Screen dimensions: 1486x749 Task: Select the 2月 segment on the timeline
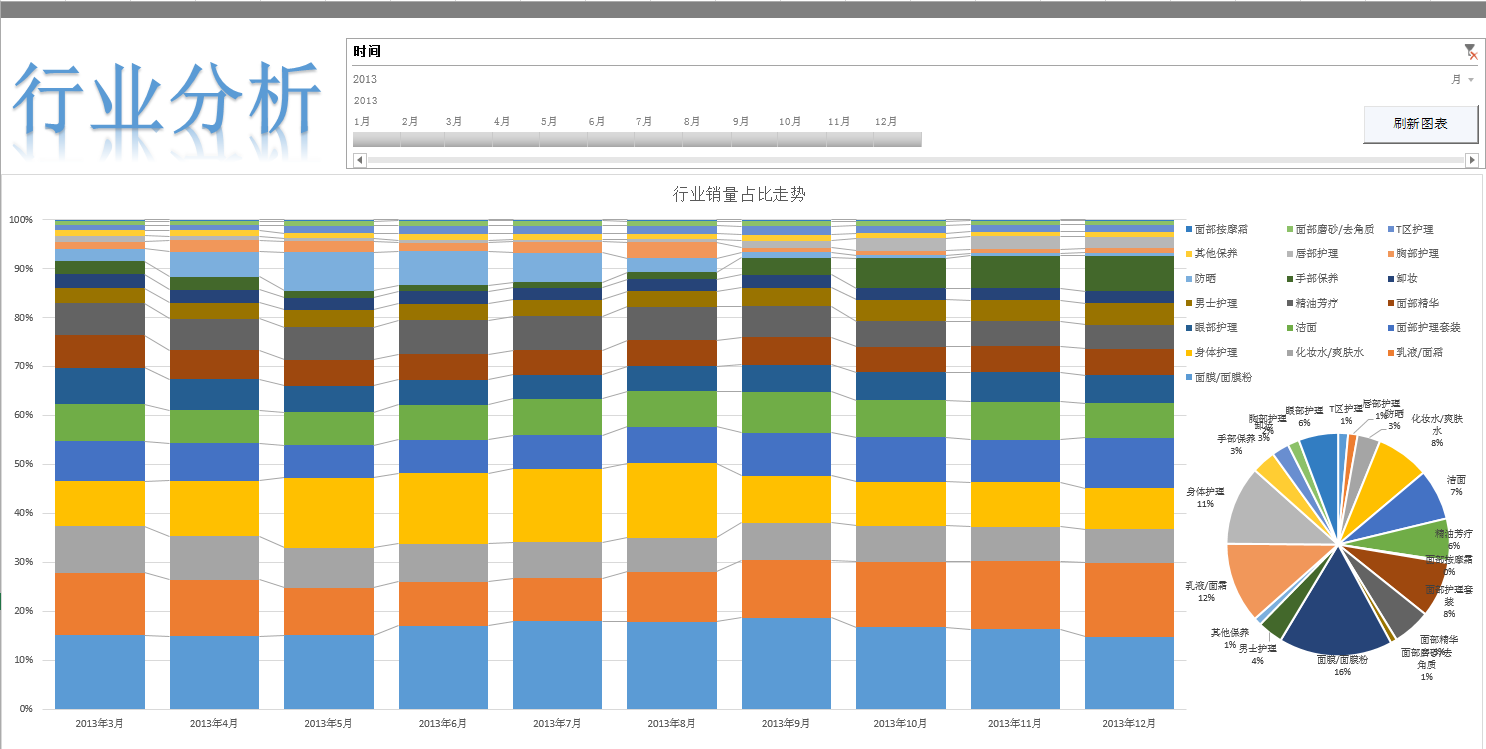click(421, 139)
